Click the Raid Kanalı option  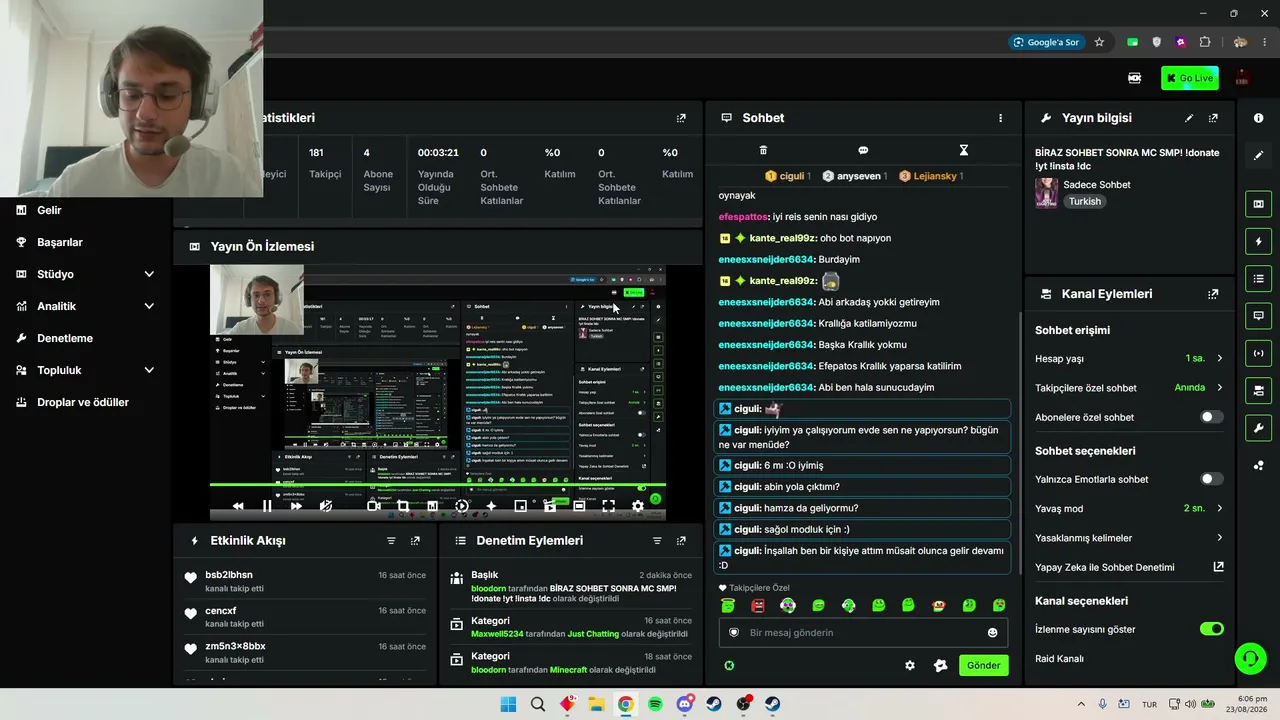pos(1059,659)
